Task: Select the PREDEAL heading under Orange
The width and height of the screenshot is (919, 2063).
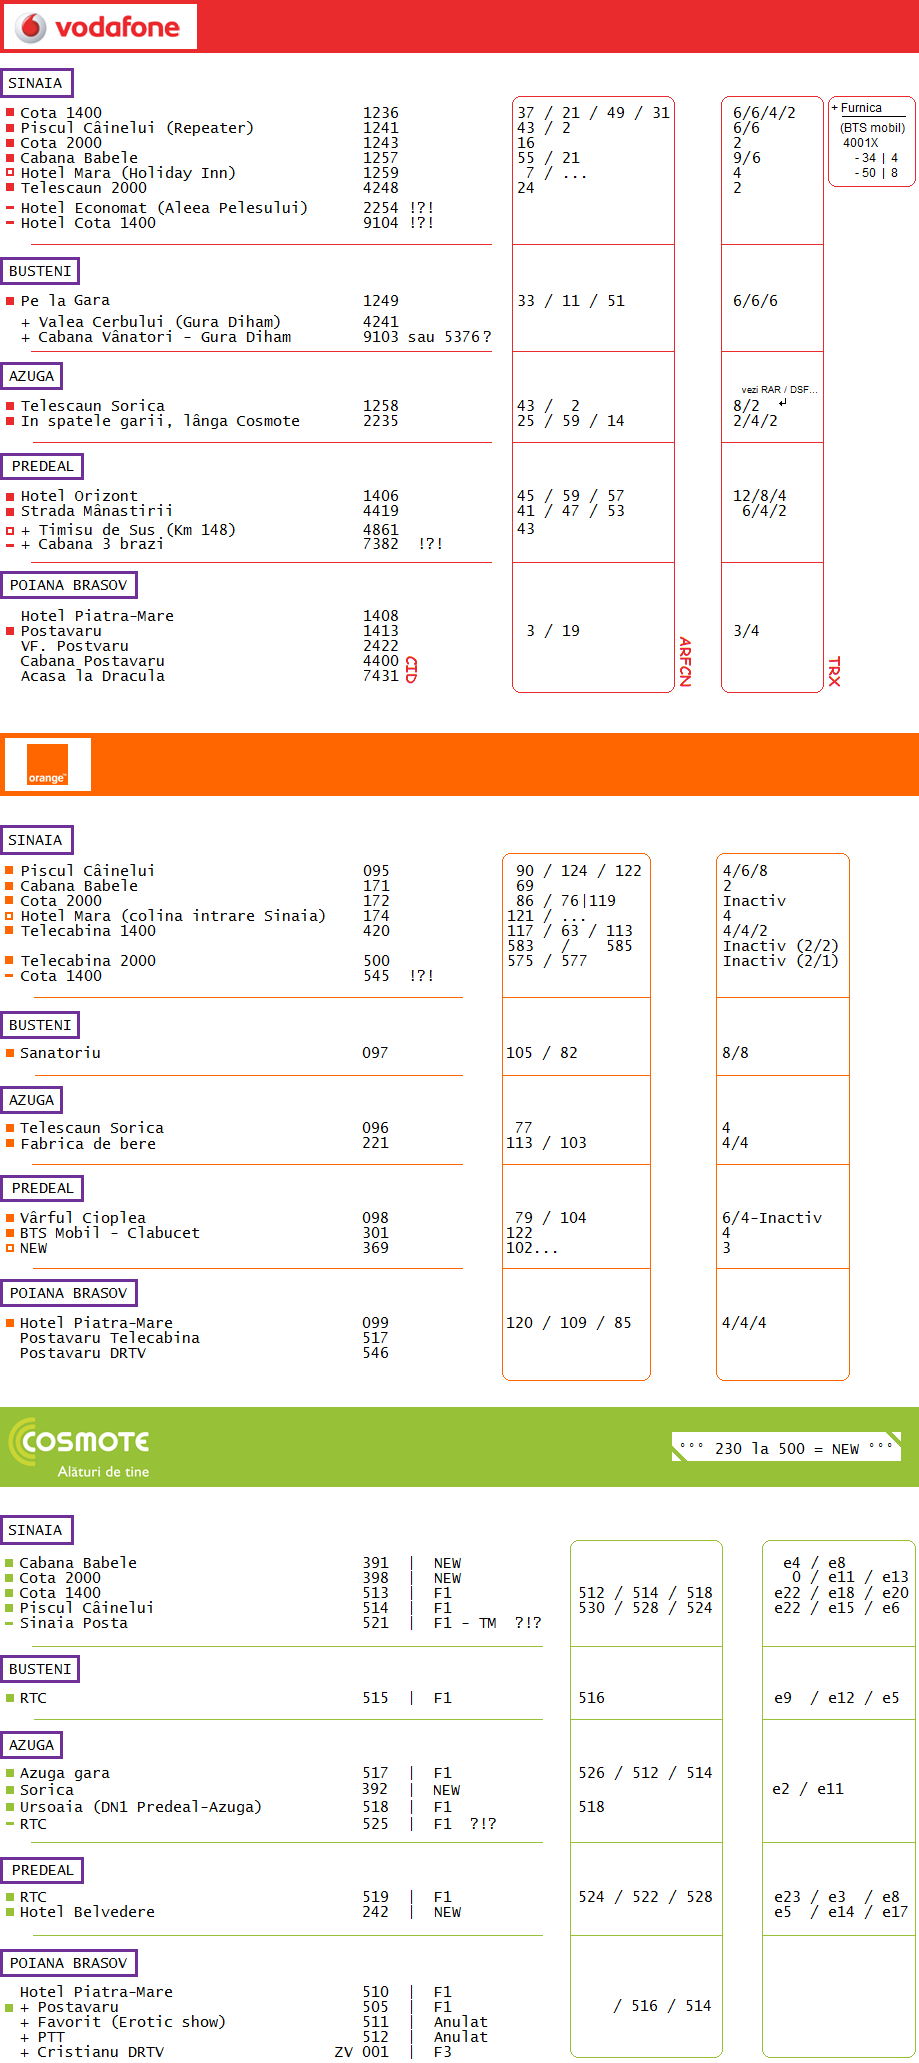Action: click(x=42, y=1188)
